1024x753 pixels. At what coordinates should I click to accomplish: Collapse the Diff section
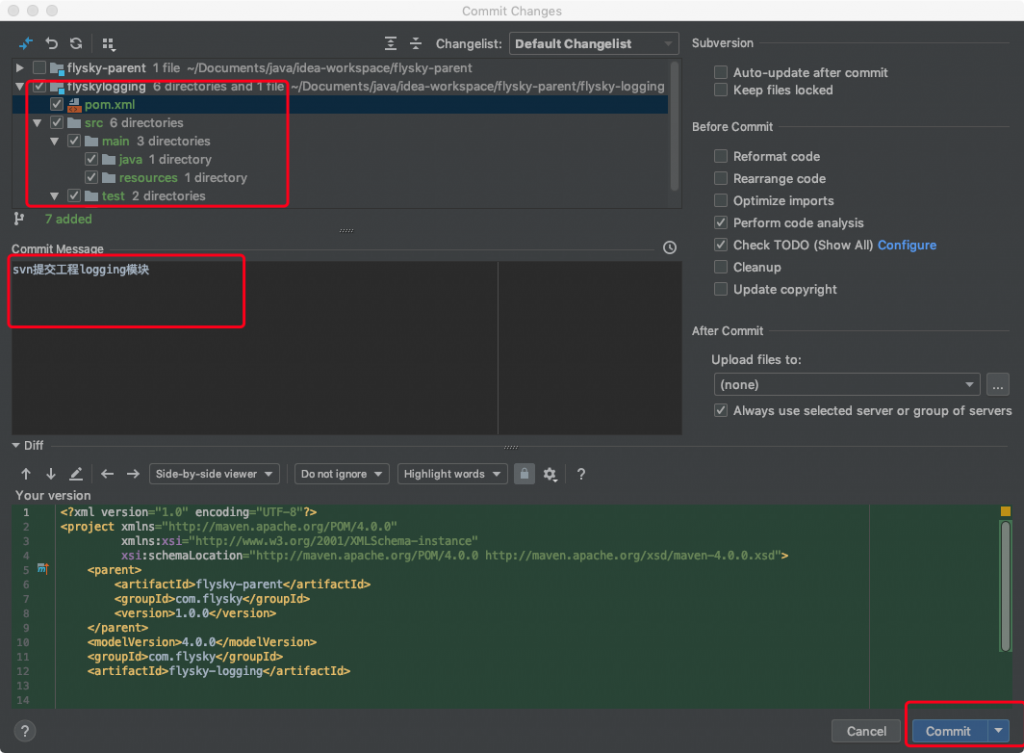click(x=16, y=445)
